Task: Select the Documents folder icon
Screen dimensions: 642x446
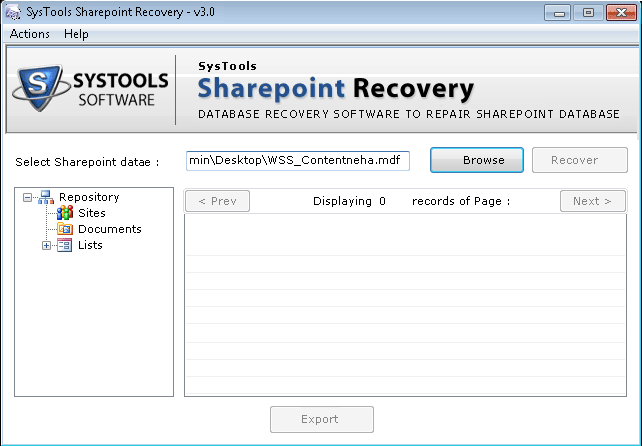Action: pyautogui.click(x=65, y=229)
